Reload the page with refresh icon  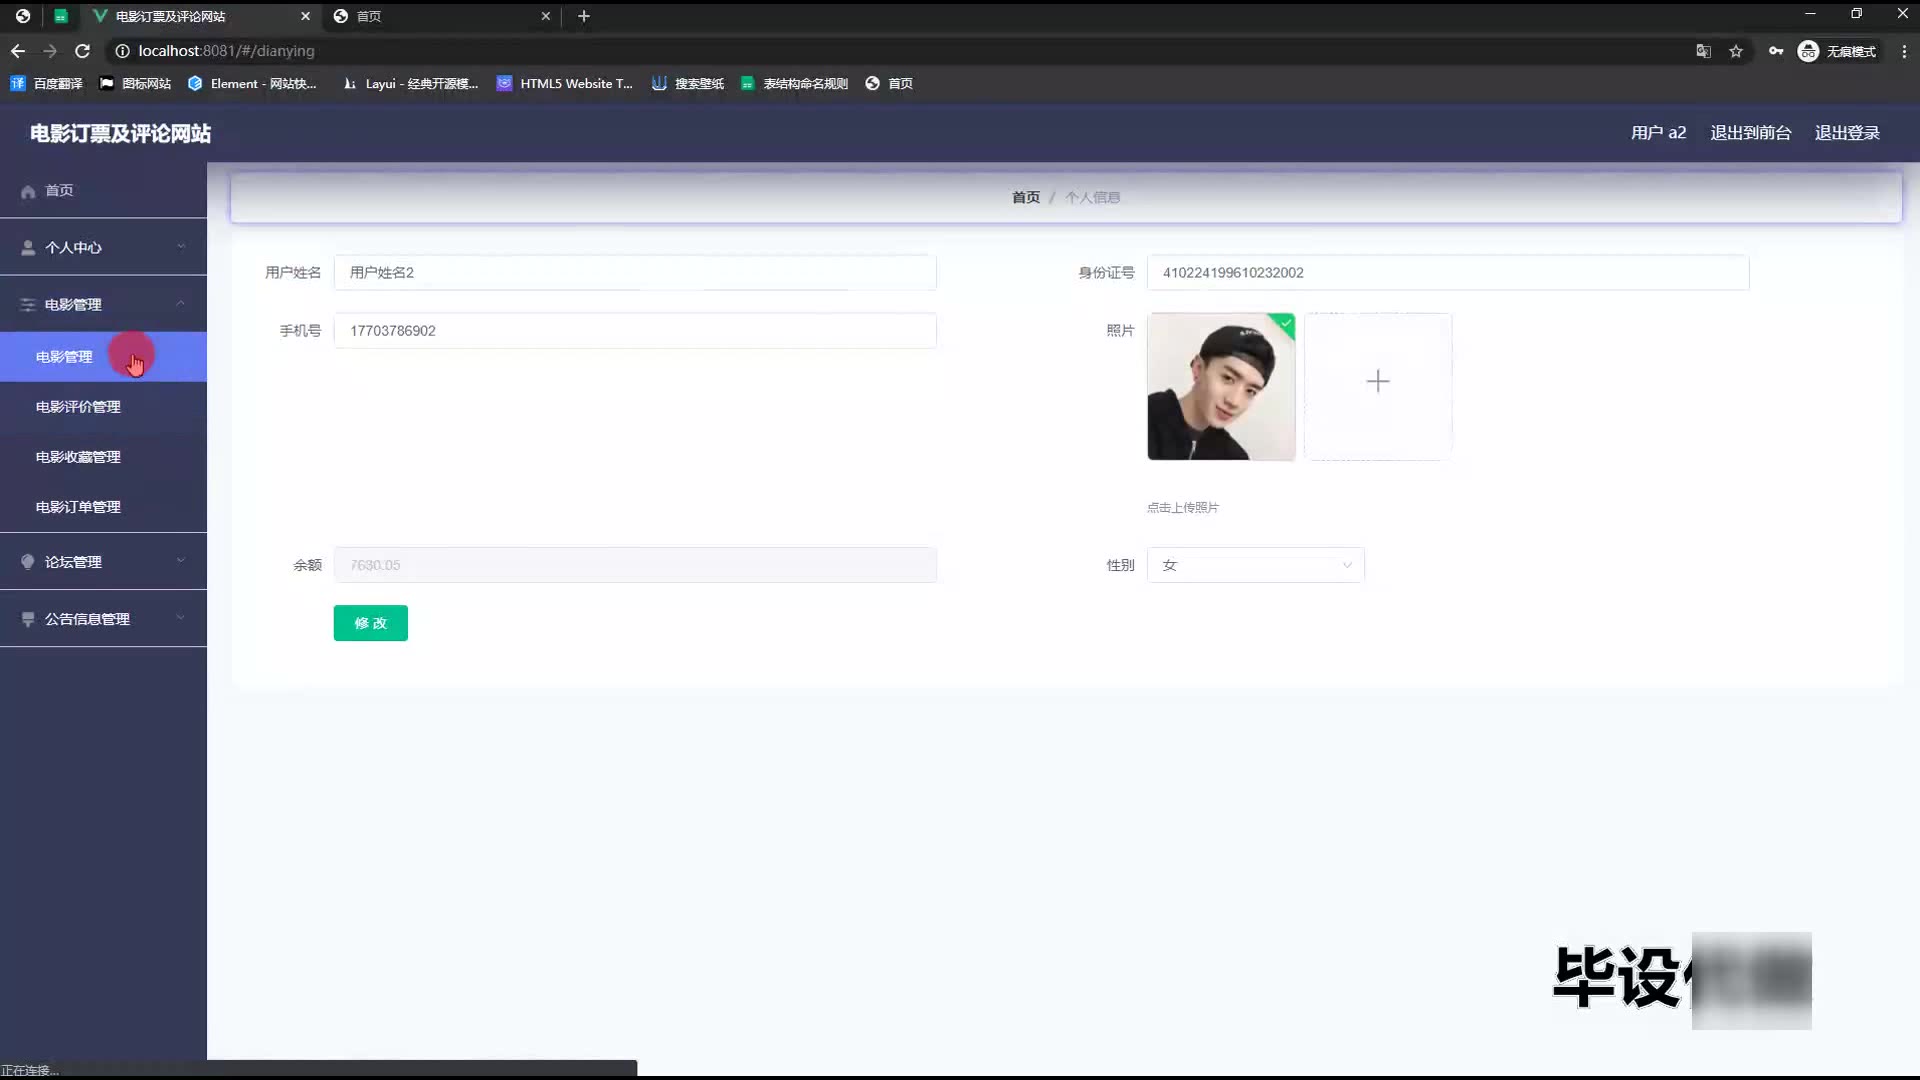pyautogui.click(x=83, y=51)
